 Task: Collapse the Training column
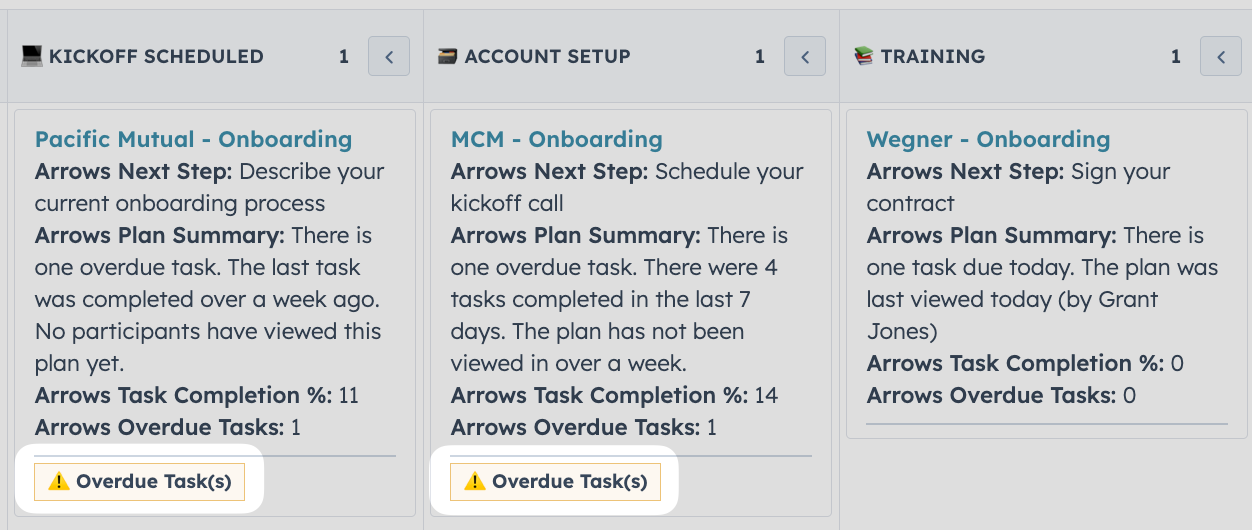click(x=1221, y=56)
